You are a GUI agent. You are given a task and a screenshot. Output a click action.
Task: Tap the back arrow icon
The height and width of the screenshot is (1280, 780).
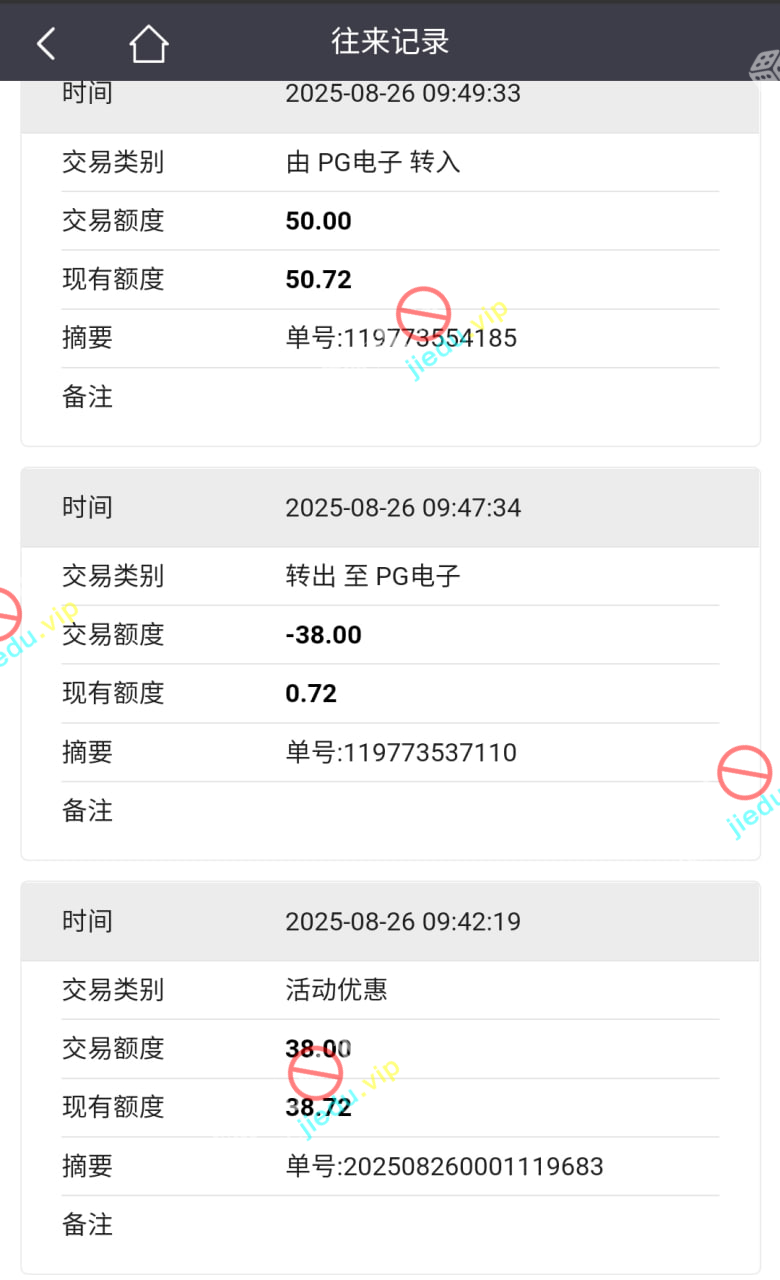tap(46, 43)
